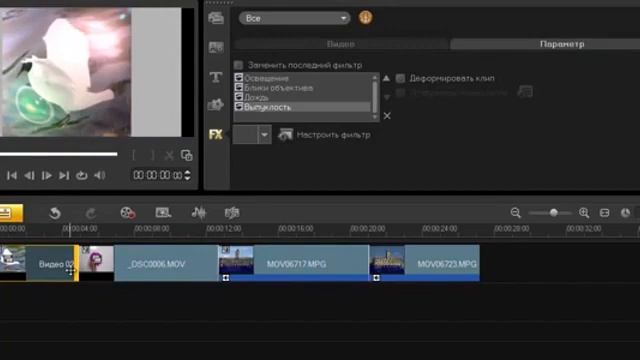640x360 pixels.
Task: Open the Title (T) library icon
Action: pyautogui.click(x=216, y=77)
